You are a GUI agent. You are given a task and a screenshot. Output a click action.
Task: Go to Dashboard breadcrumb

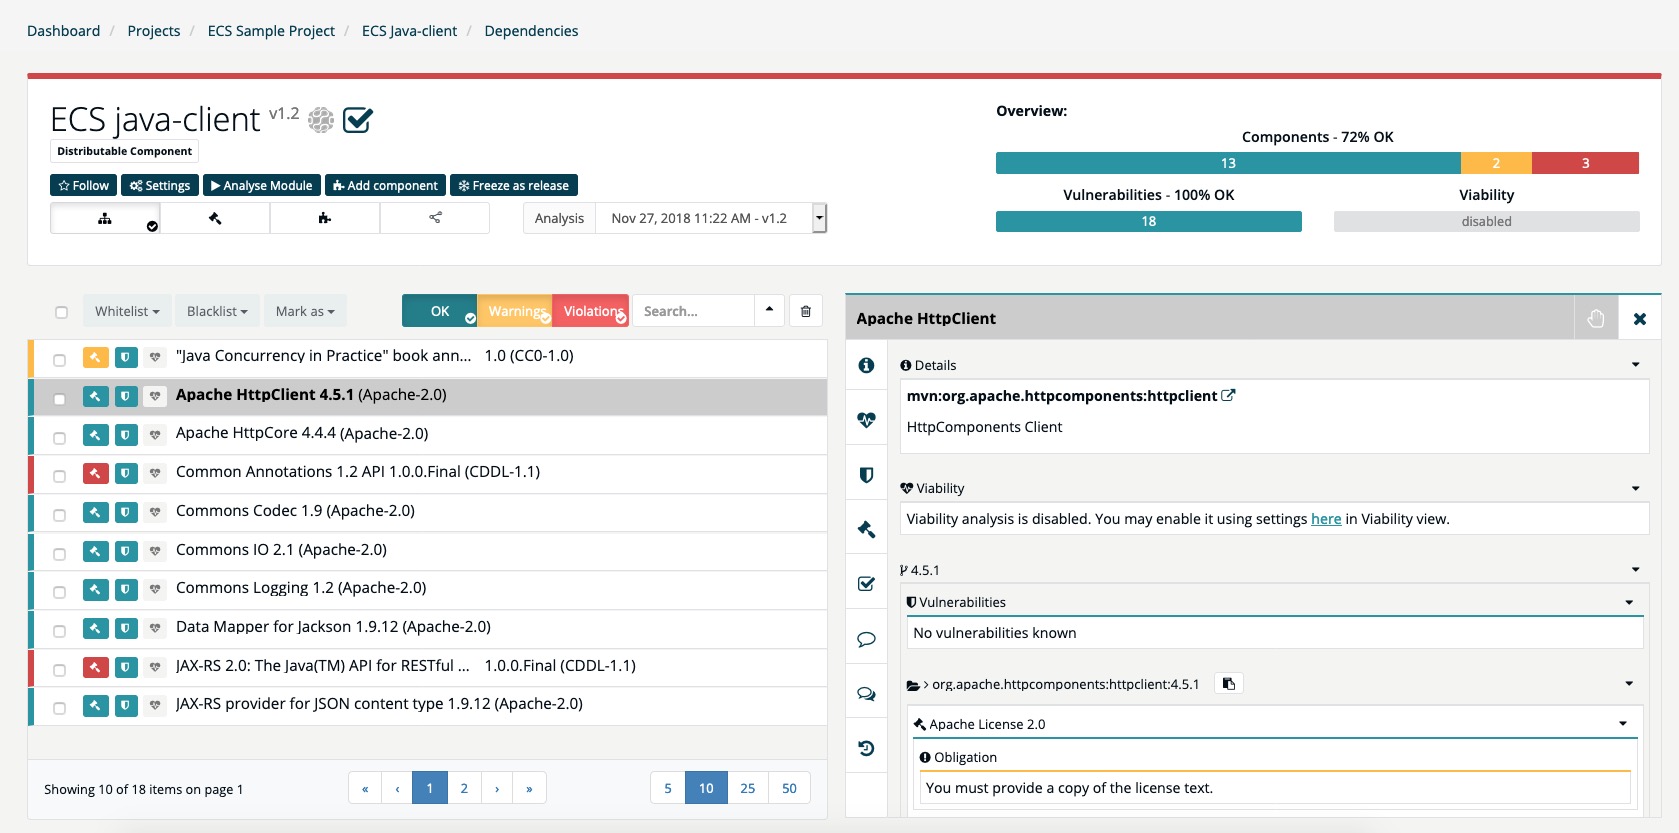point(64,31)
